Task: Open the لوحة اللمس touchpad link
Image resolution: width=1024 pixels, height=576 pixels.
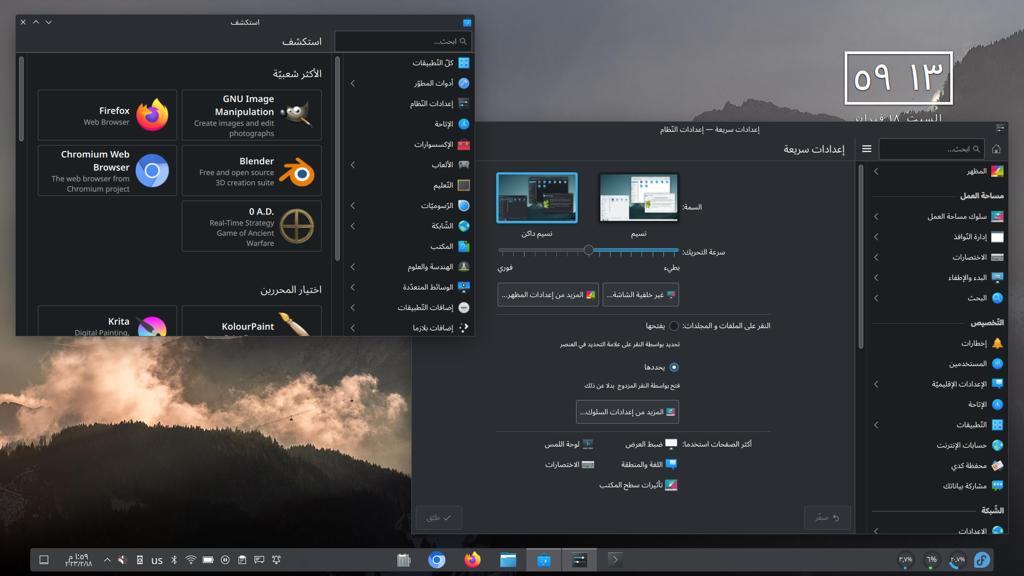Action: click(x=569, y=444)
